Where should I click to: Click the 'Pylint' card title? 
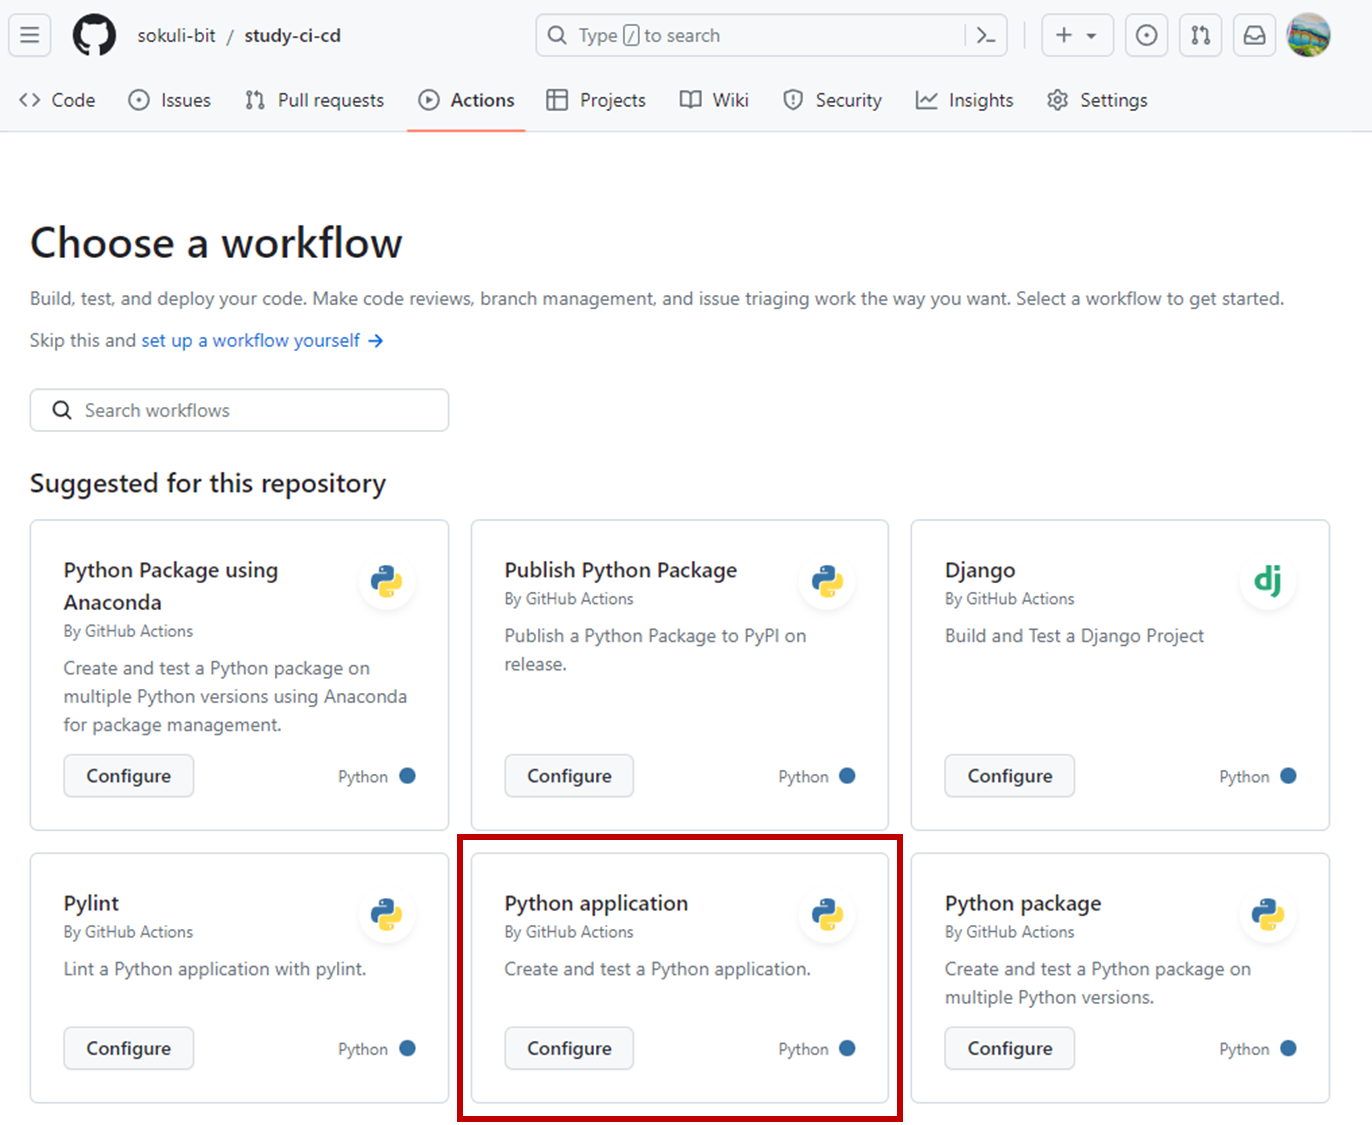pyautogui.click(x=91, y=903)
